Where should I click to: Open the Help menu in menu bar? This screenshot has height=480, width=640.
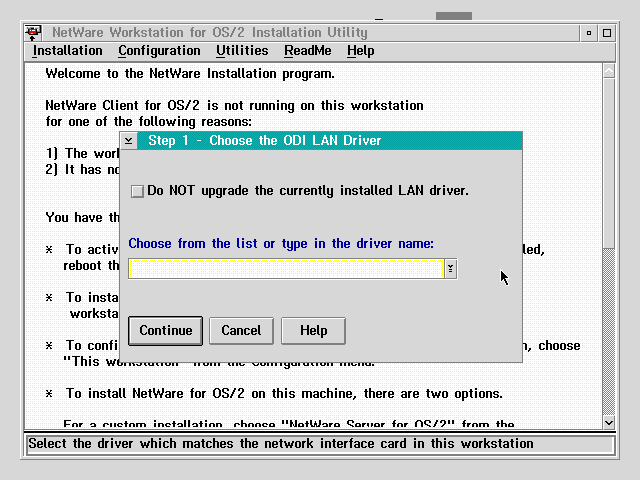click(360, 51)
